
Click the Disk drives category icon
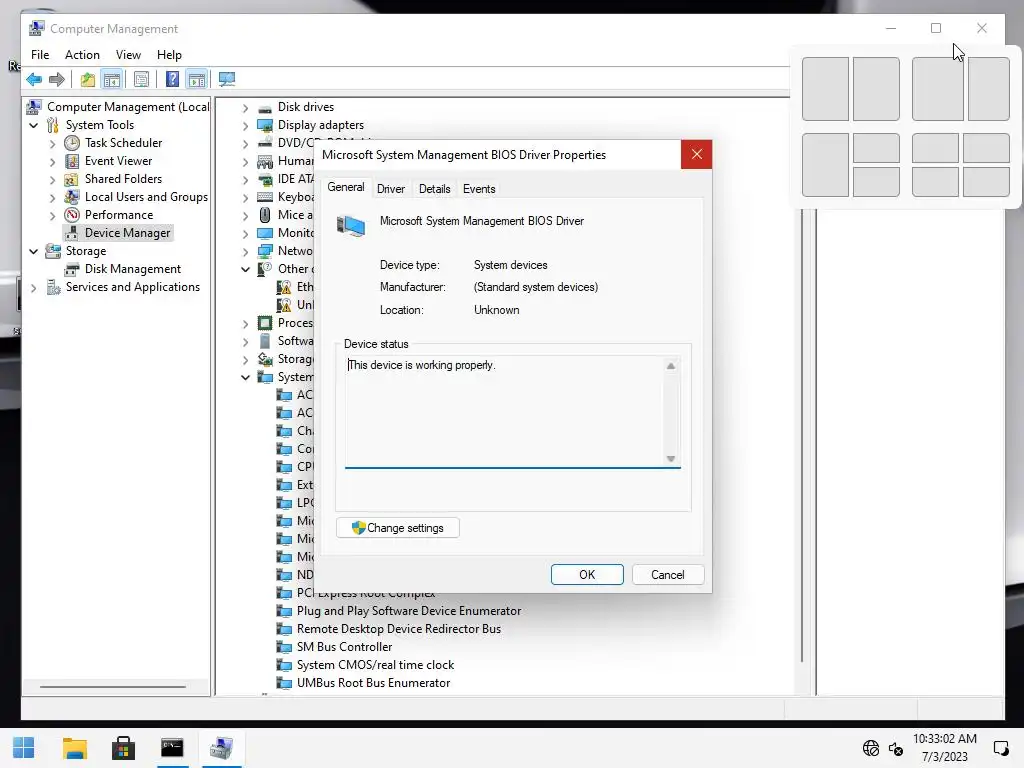tap(264, 107)
